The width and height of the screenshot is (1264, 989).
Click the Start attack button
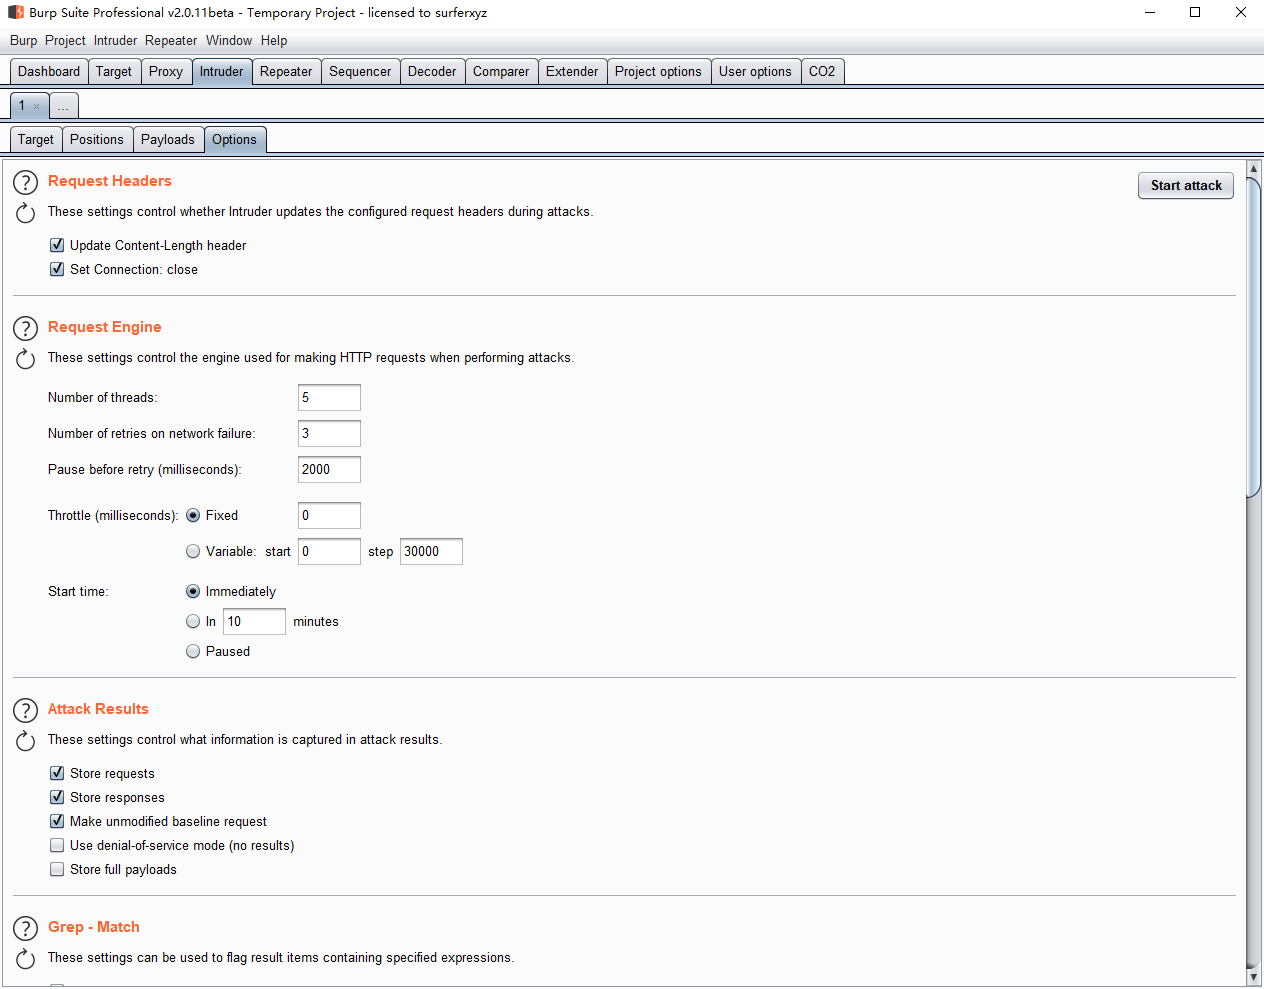click(x=1185, y=186)
